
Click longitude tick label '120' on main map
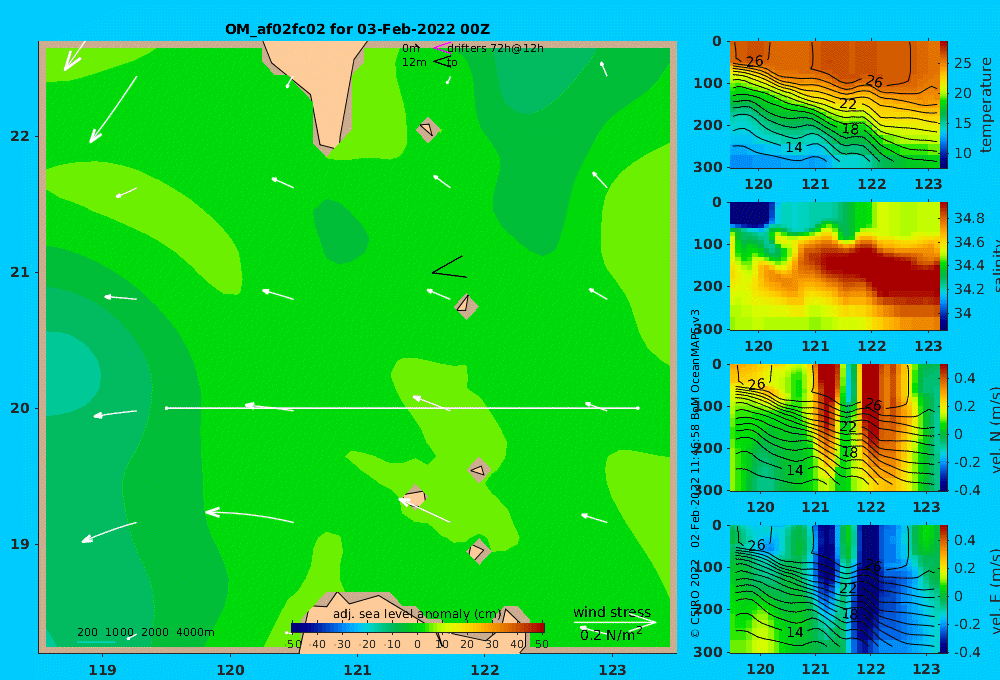(x=230, y=670)
